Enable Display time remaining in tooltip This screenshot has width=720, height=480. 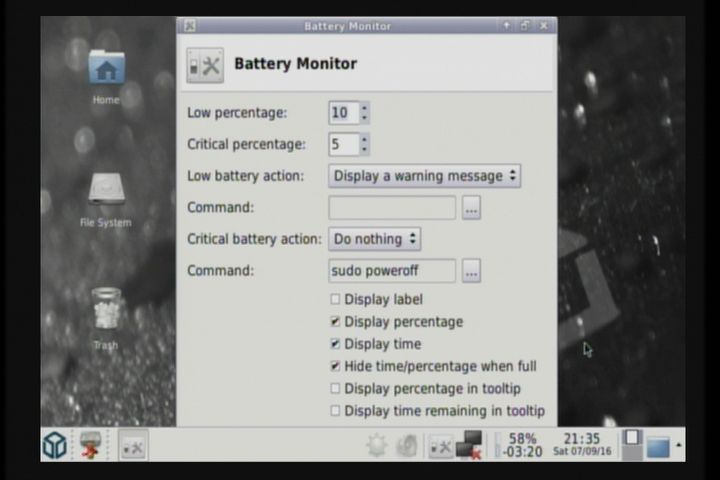pyautogui.click(x=335, y=411)
